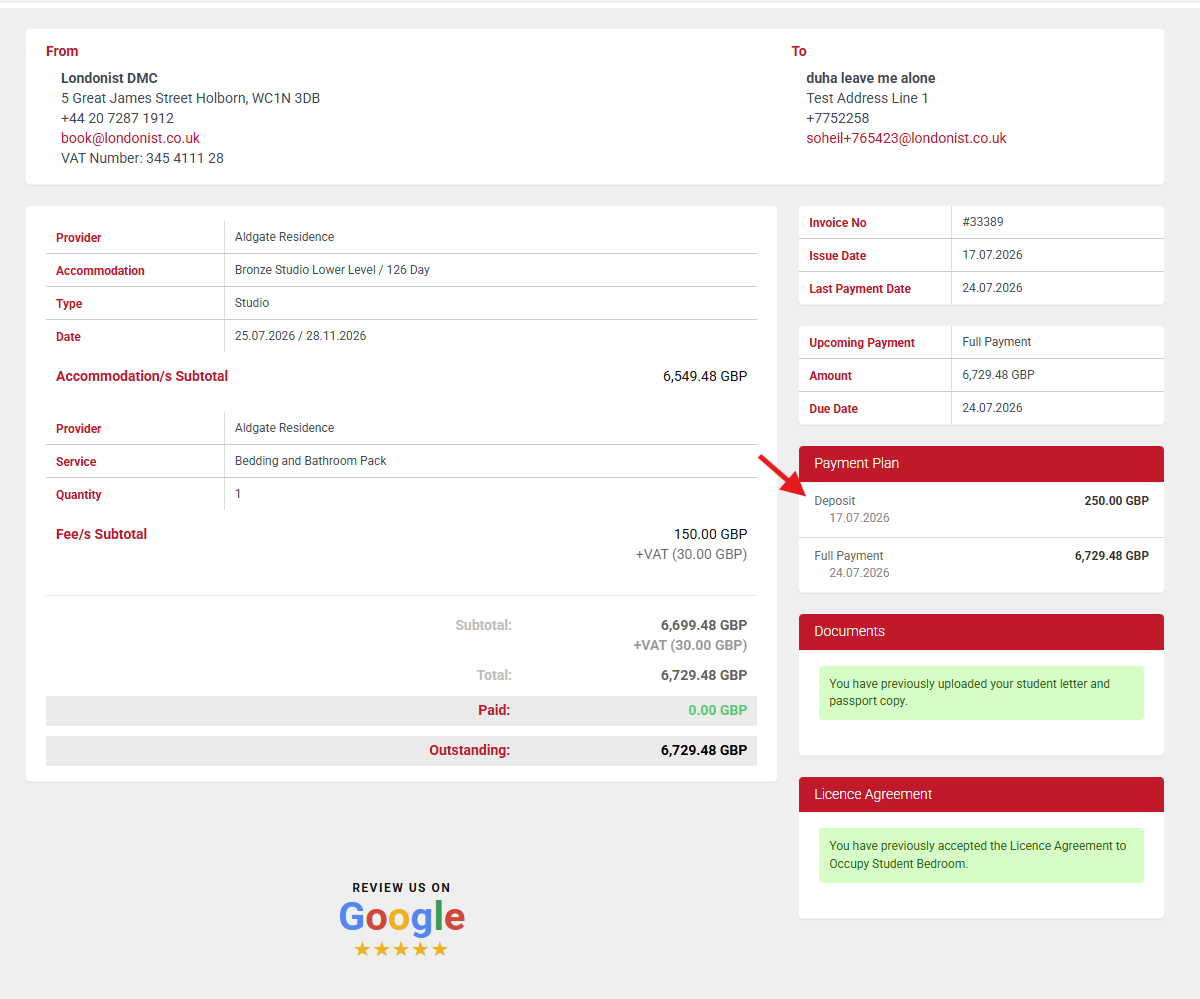Click the Upcoming Payment value Full Payment
Screen dimensions: 1200x999
(997, 342)
